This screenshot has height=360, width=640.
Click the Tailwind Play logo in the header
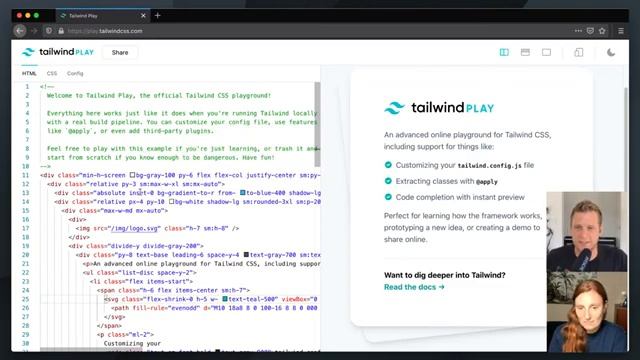pos(58,52)
